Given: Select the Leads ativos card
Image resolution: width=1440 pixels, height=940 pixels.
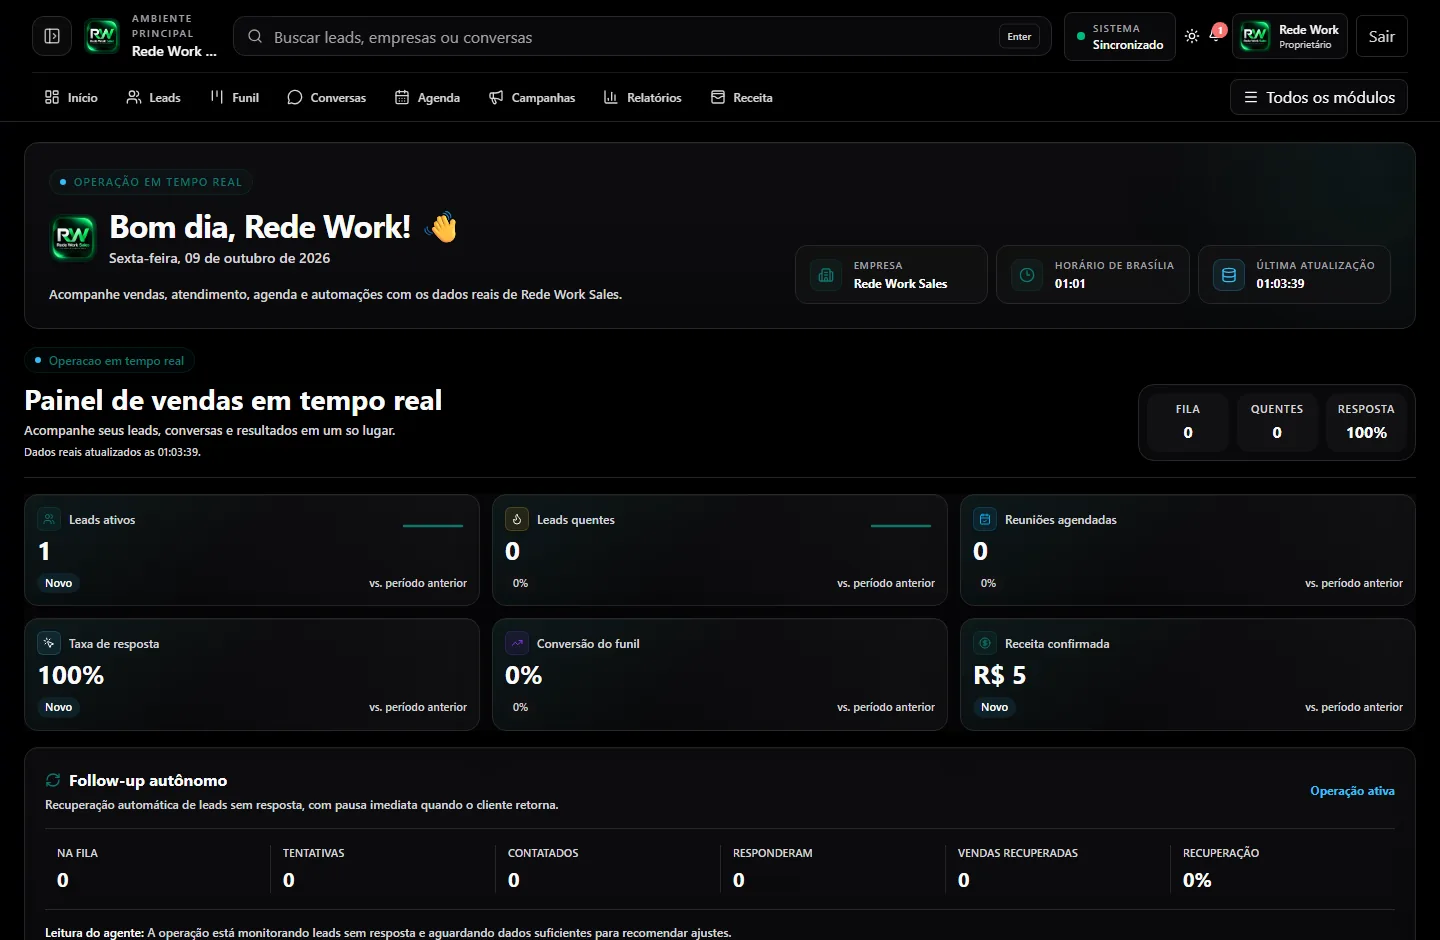Looking at the screenshot, I should 252,550.
